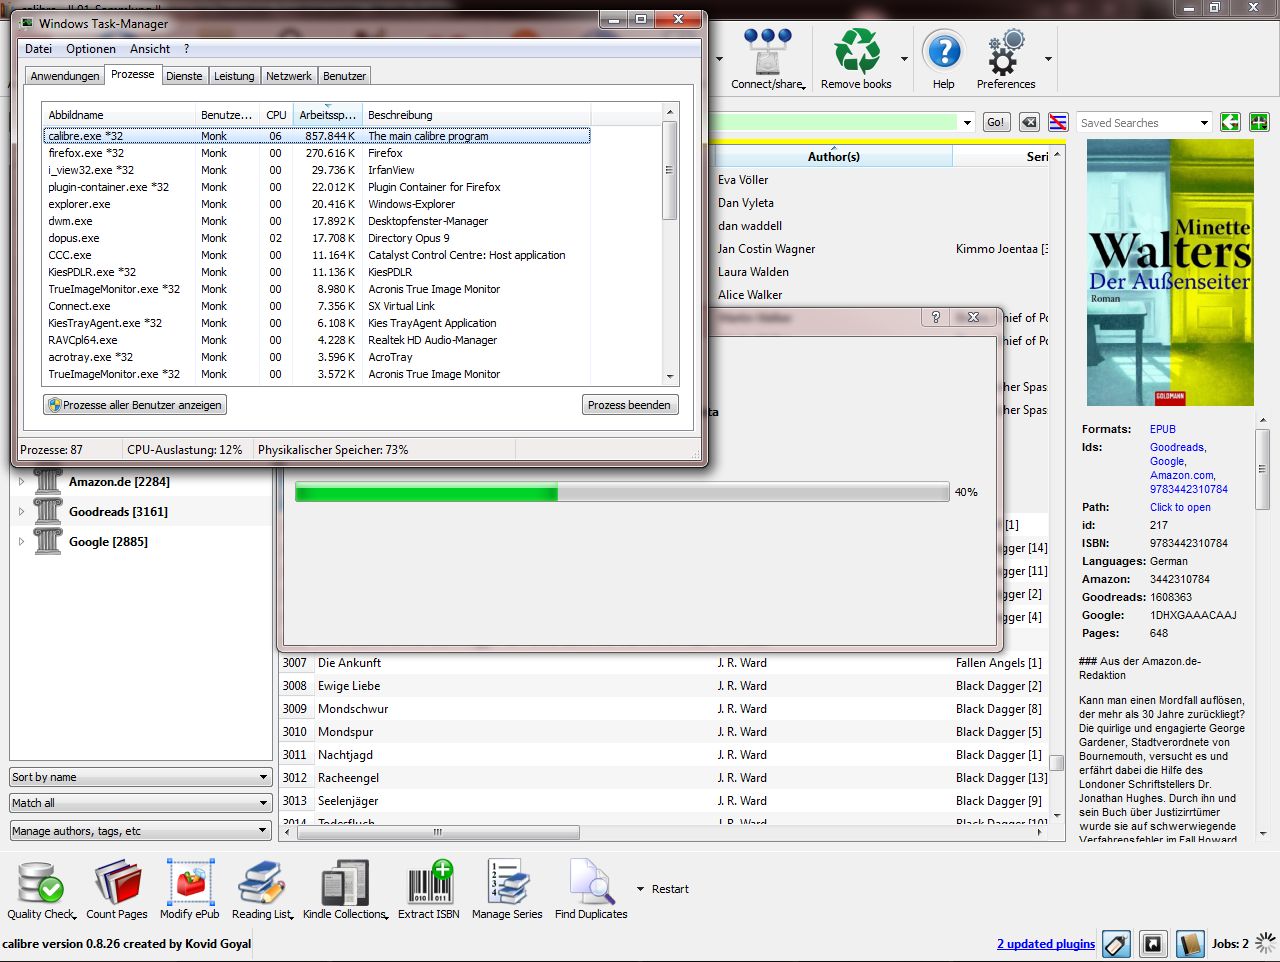Screen dimensions: 1280x962
Task: Open the Manage Series tool
Action: [x=507, y=889]
